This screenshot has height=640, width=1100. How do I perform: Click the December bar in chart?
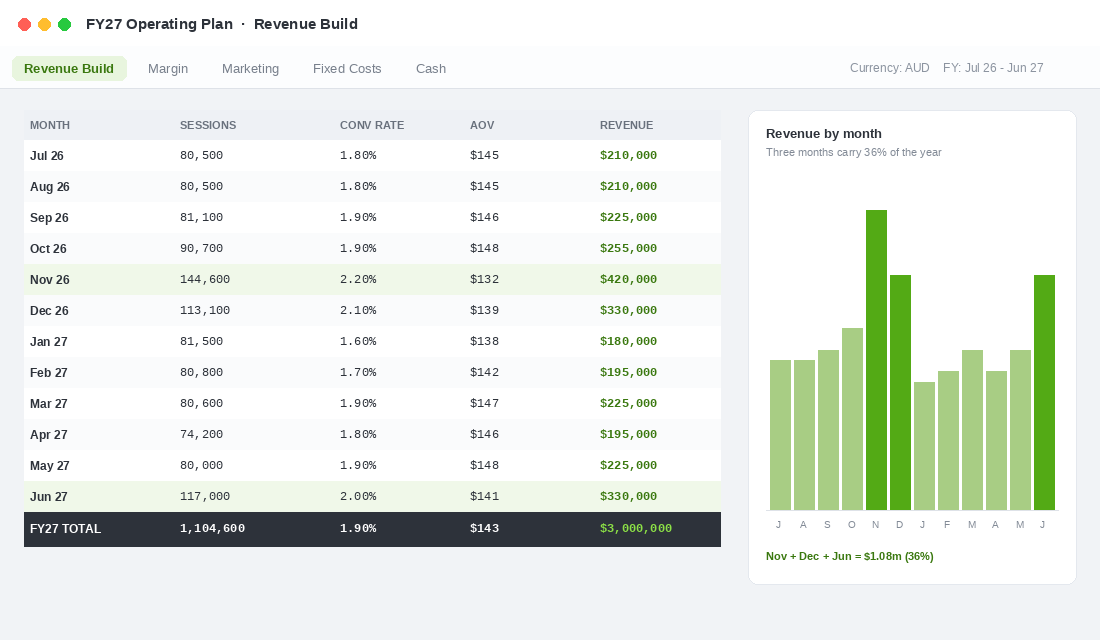pos(901,392)
